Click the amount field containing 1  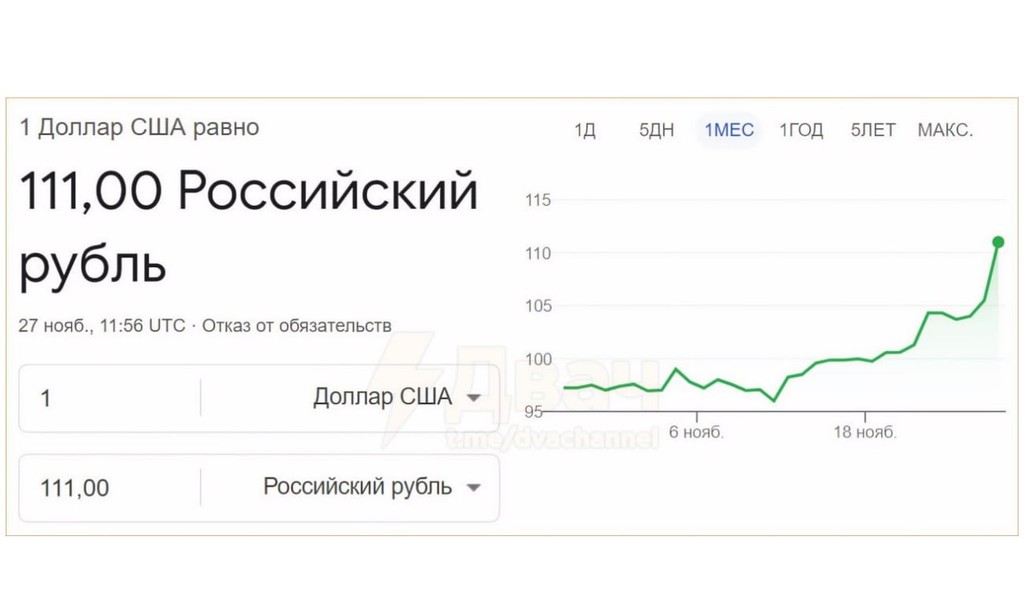110,398
